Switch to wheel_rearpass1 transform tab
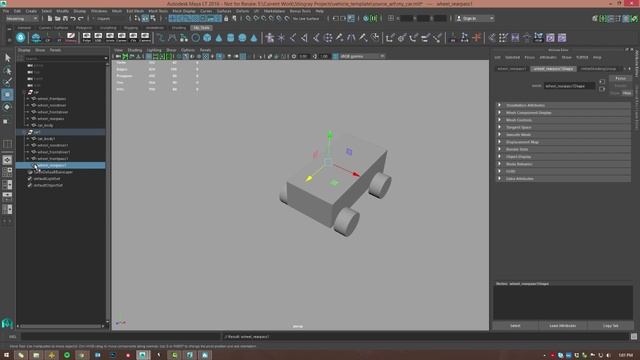 (x=511, y=69)
